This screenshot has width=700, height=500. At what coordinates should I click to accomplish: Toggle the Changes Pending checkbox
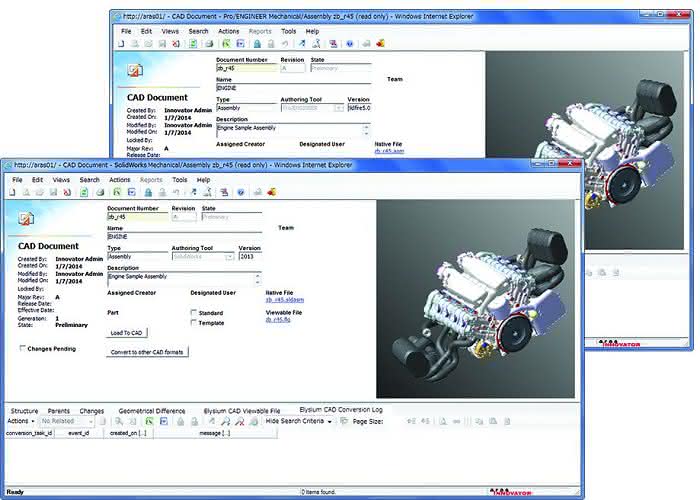[22, 348]
